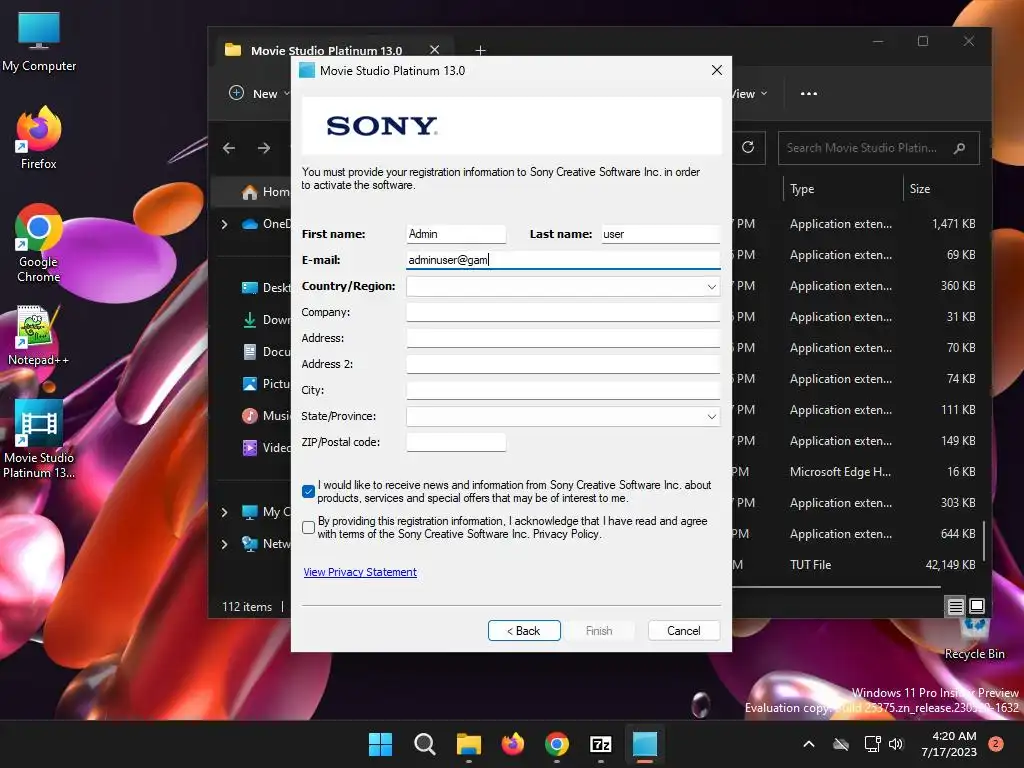1024x768 pixels.
Task: Open Downloads in Explorer sidebar
Action: pyautogui.click(x=266, y=320)
